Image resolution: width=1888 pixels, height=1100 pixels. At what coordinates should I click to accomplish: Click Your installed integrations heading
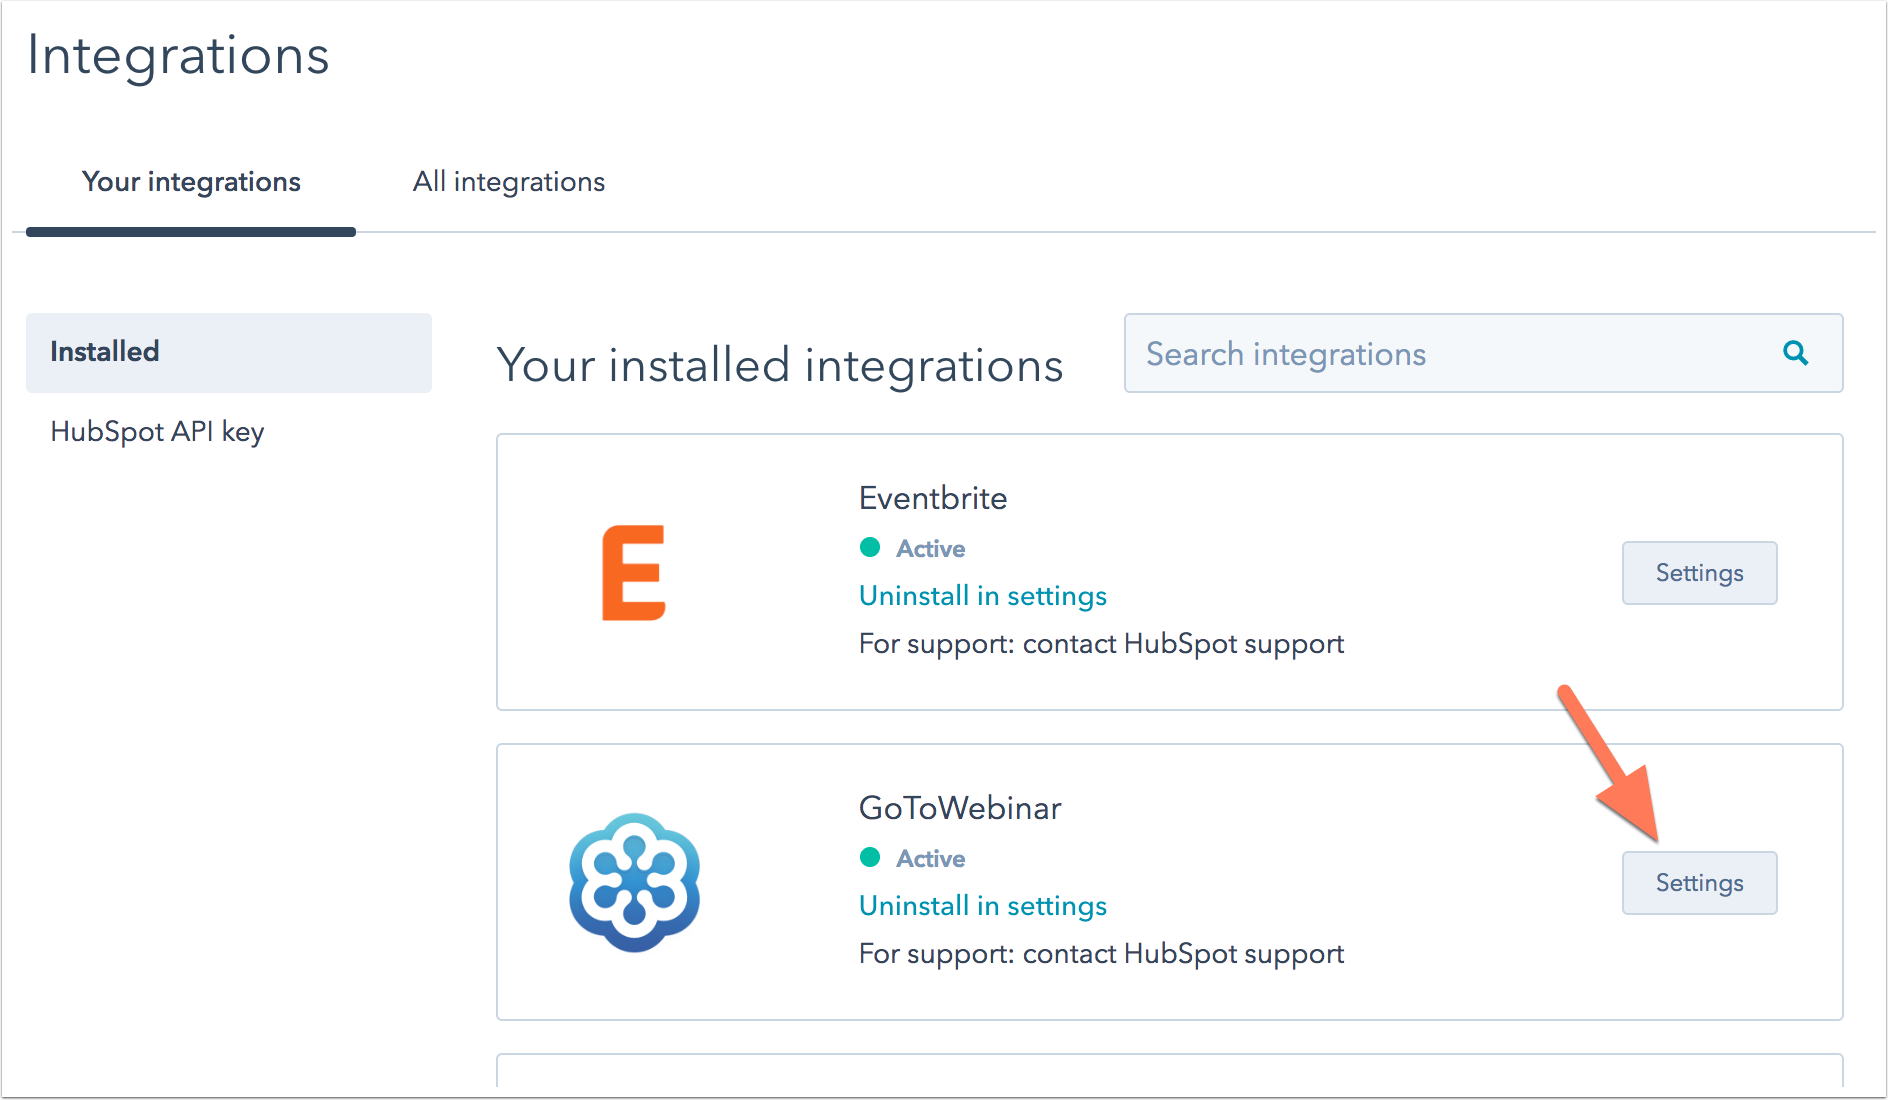click(780, 366)
